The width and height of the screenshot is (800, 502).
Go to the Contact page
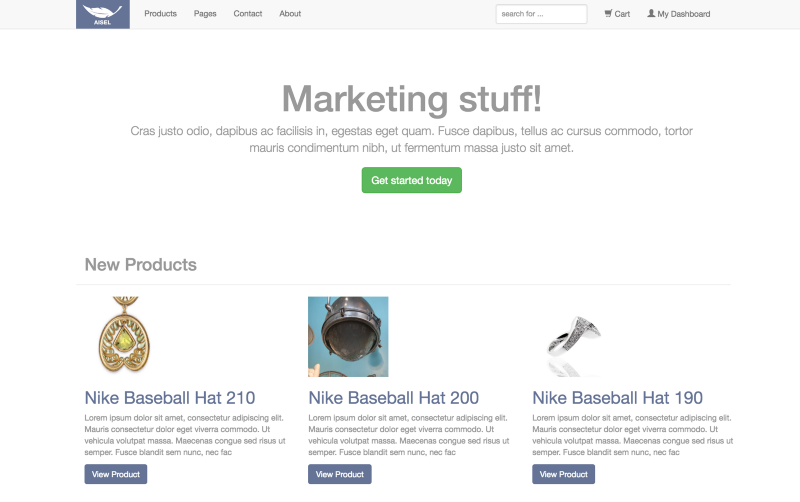point(248,14)
